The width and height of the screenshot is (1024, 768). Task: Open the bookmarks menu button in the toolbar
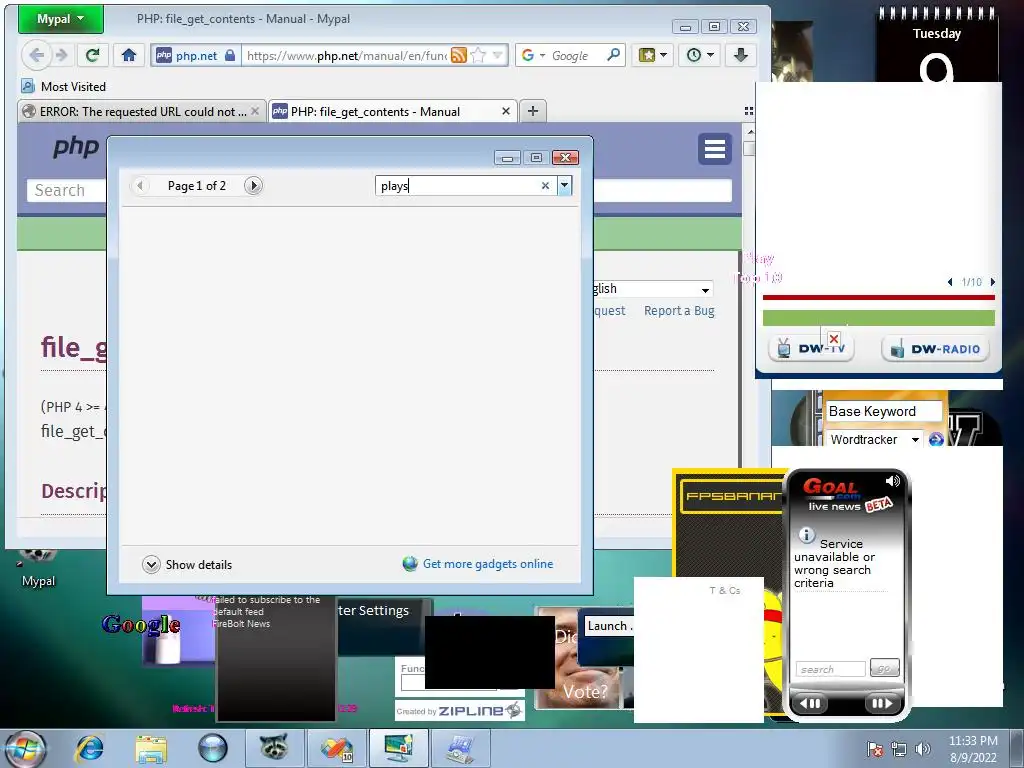(x=653, y=56)
